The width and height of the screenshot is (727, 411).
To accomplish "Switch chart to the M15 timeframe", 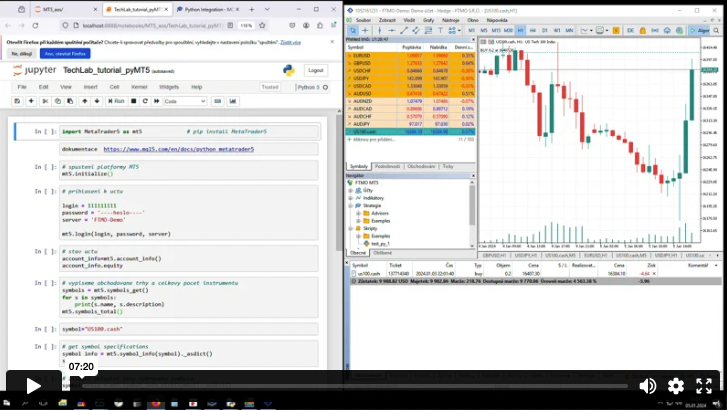I will coord(496,30).
